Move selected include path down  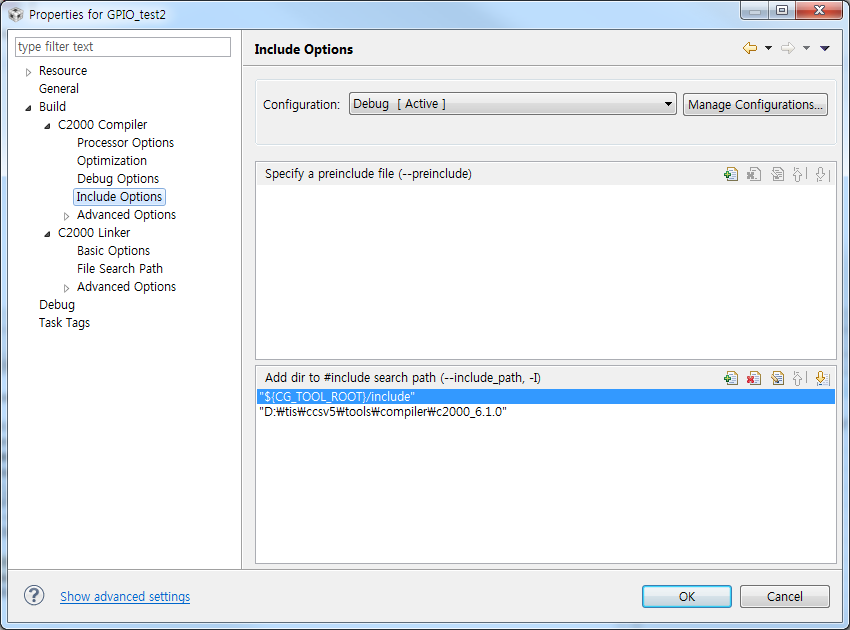pyautogui.click(x=822, y=378)
